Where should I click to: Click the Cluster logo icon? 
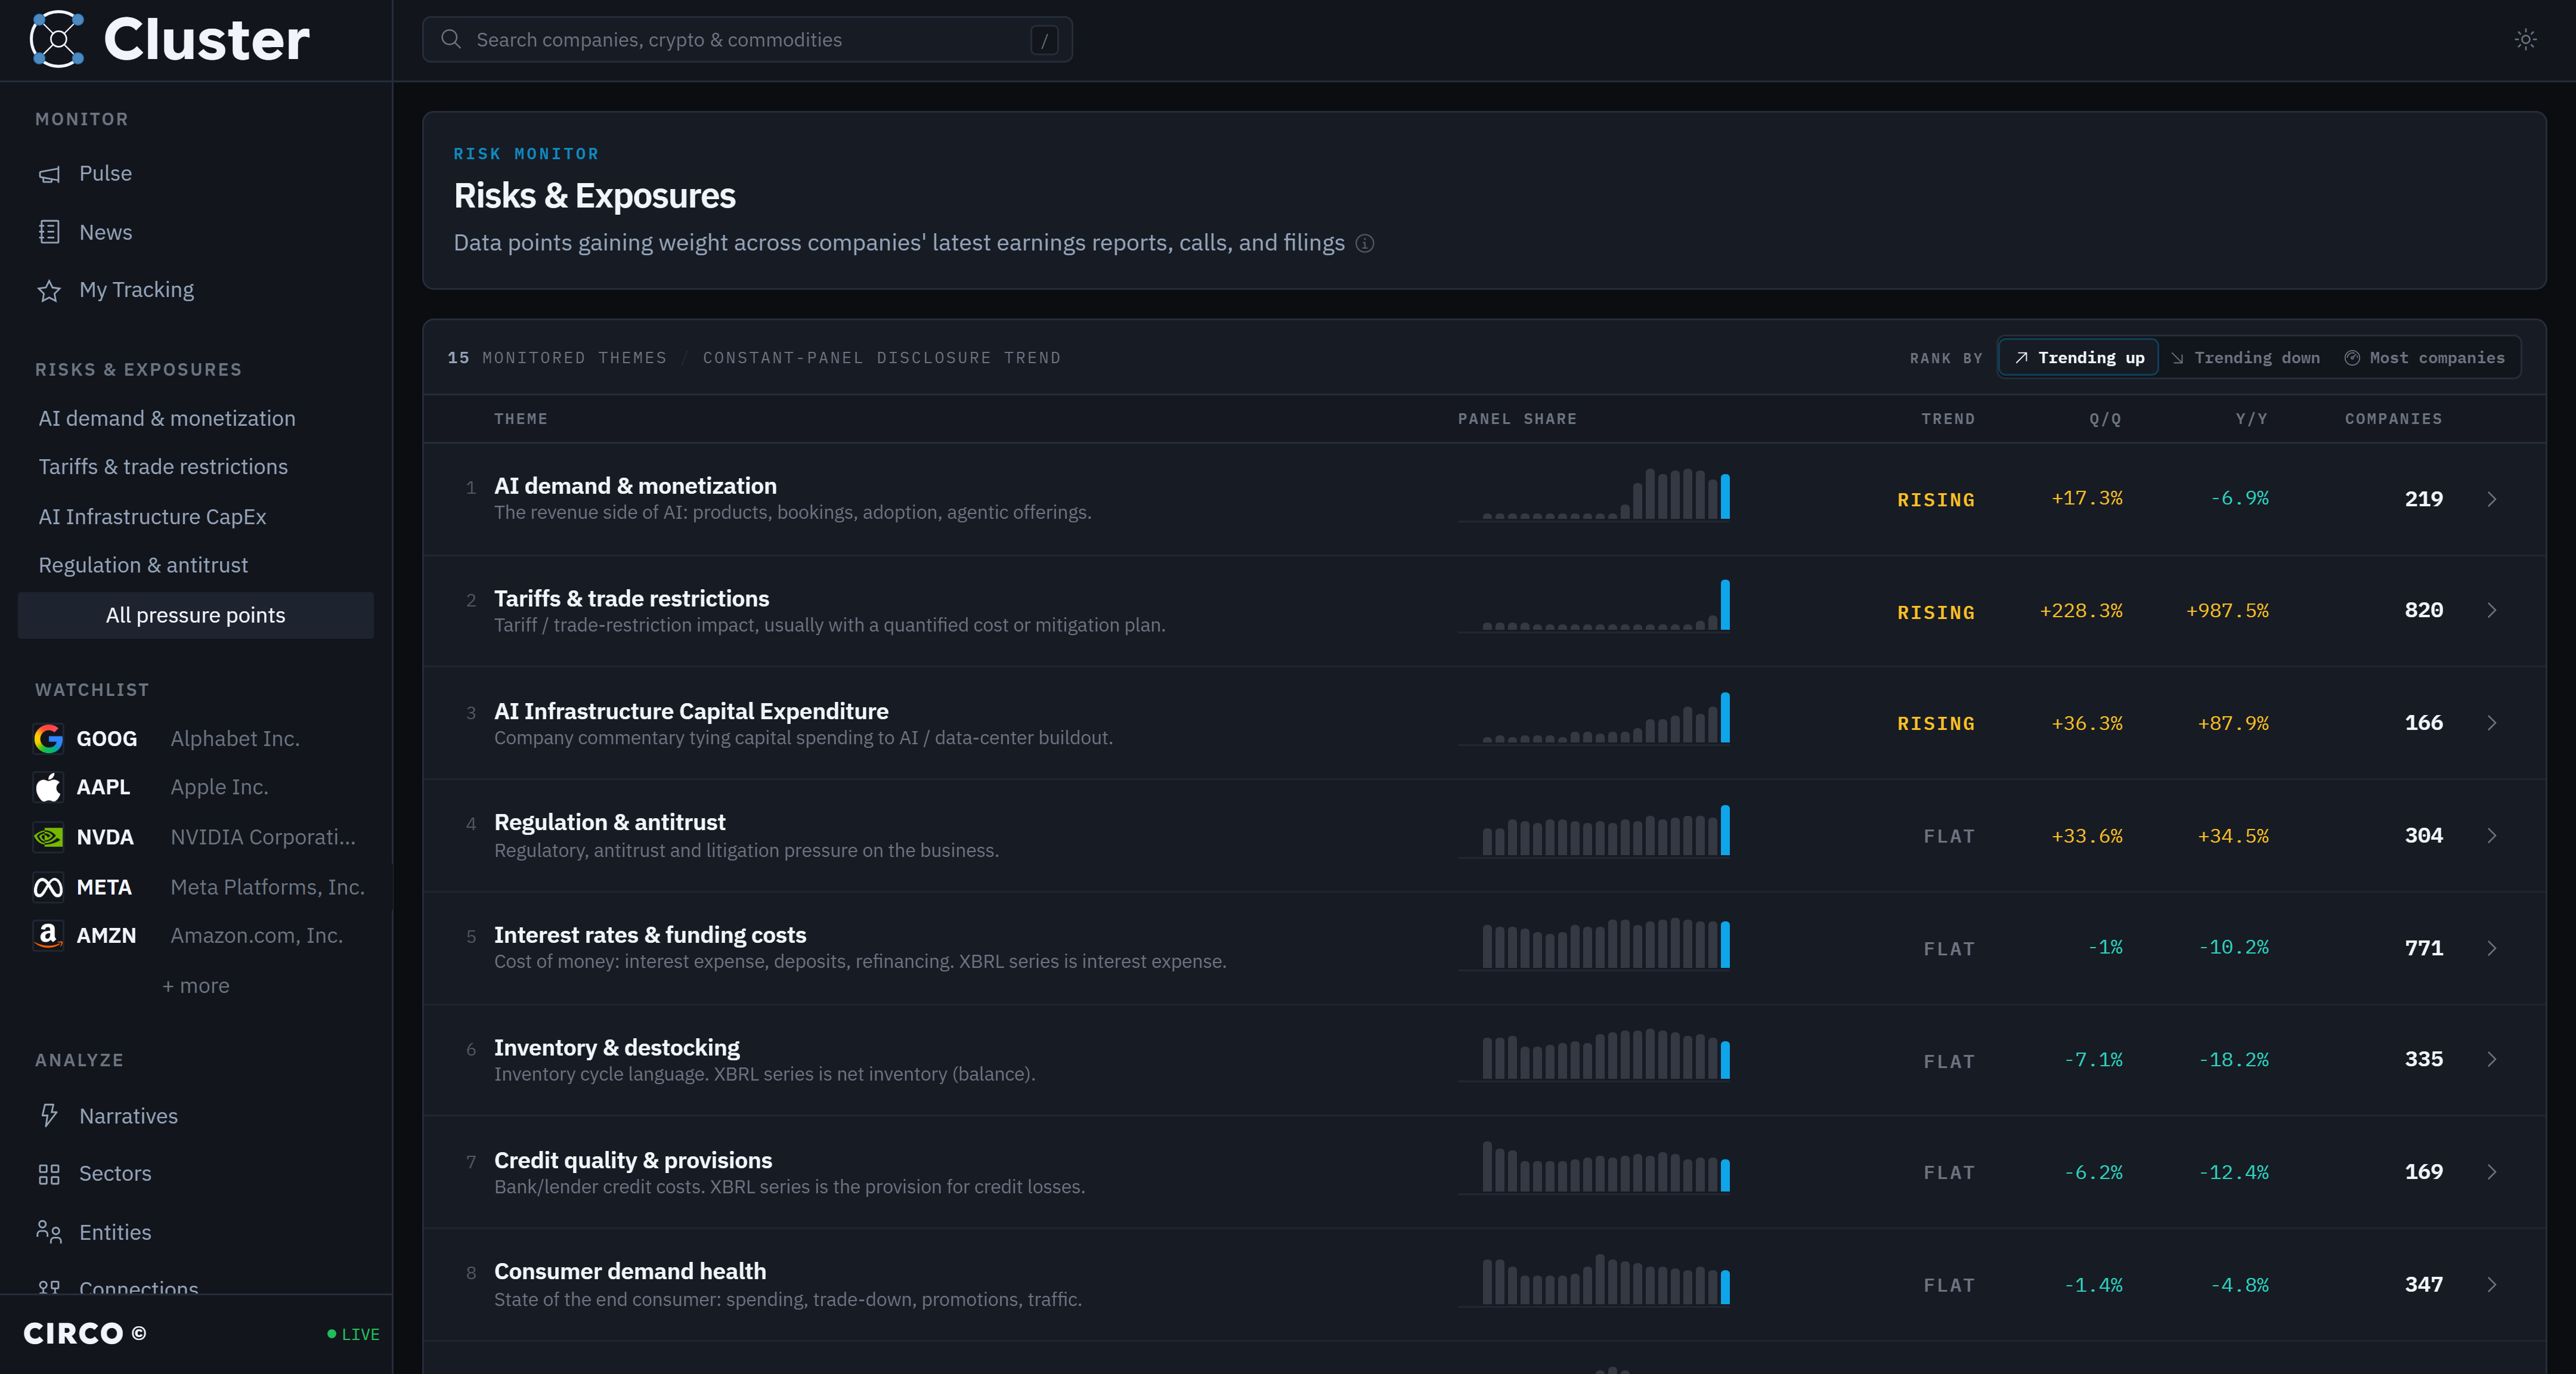[57, 39]
